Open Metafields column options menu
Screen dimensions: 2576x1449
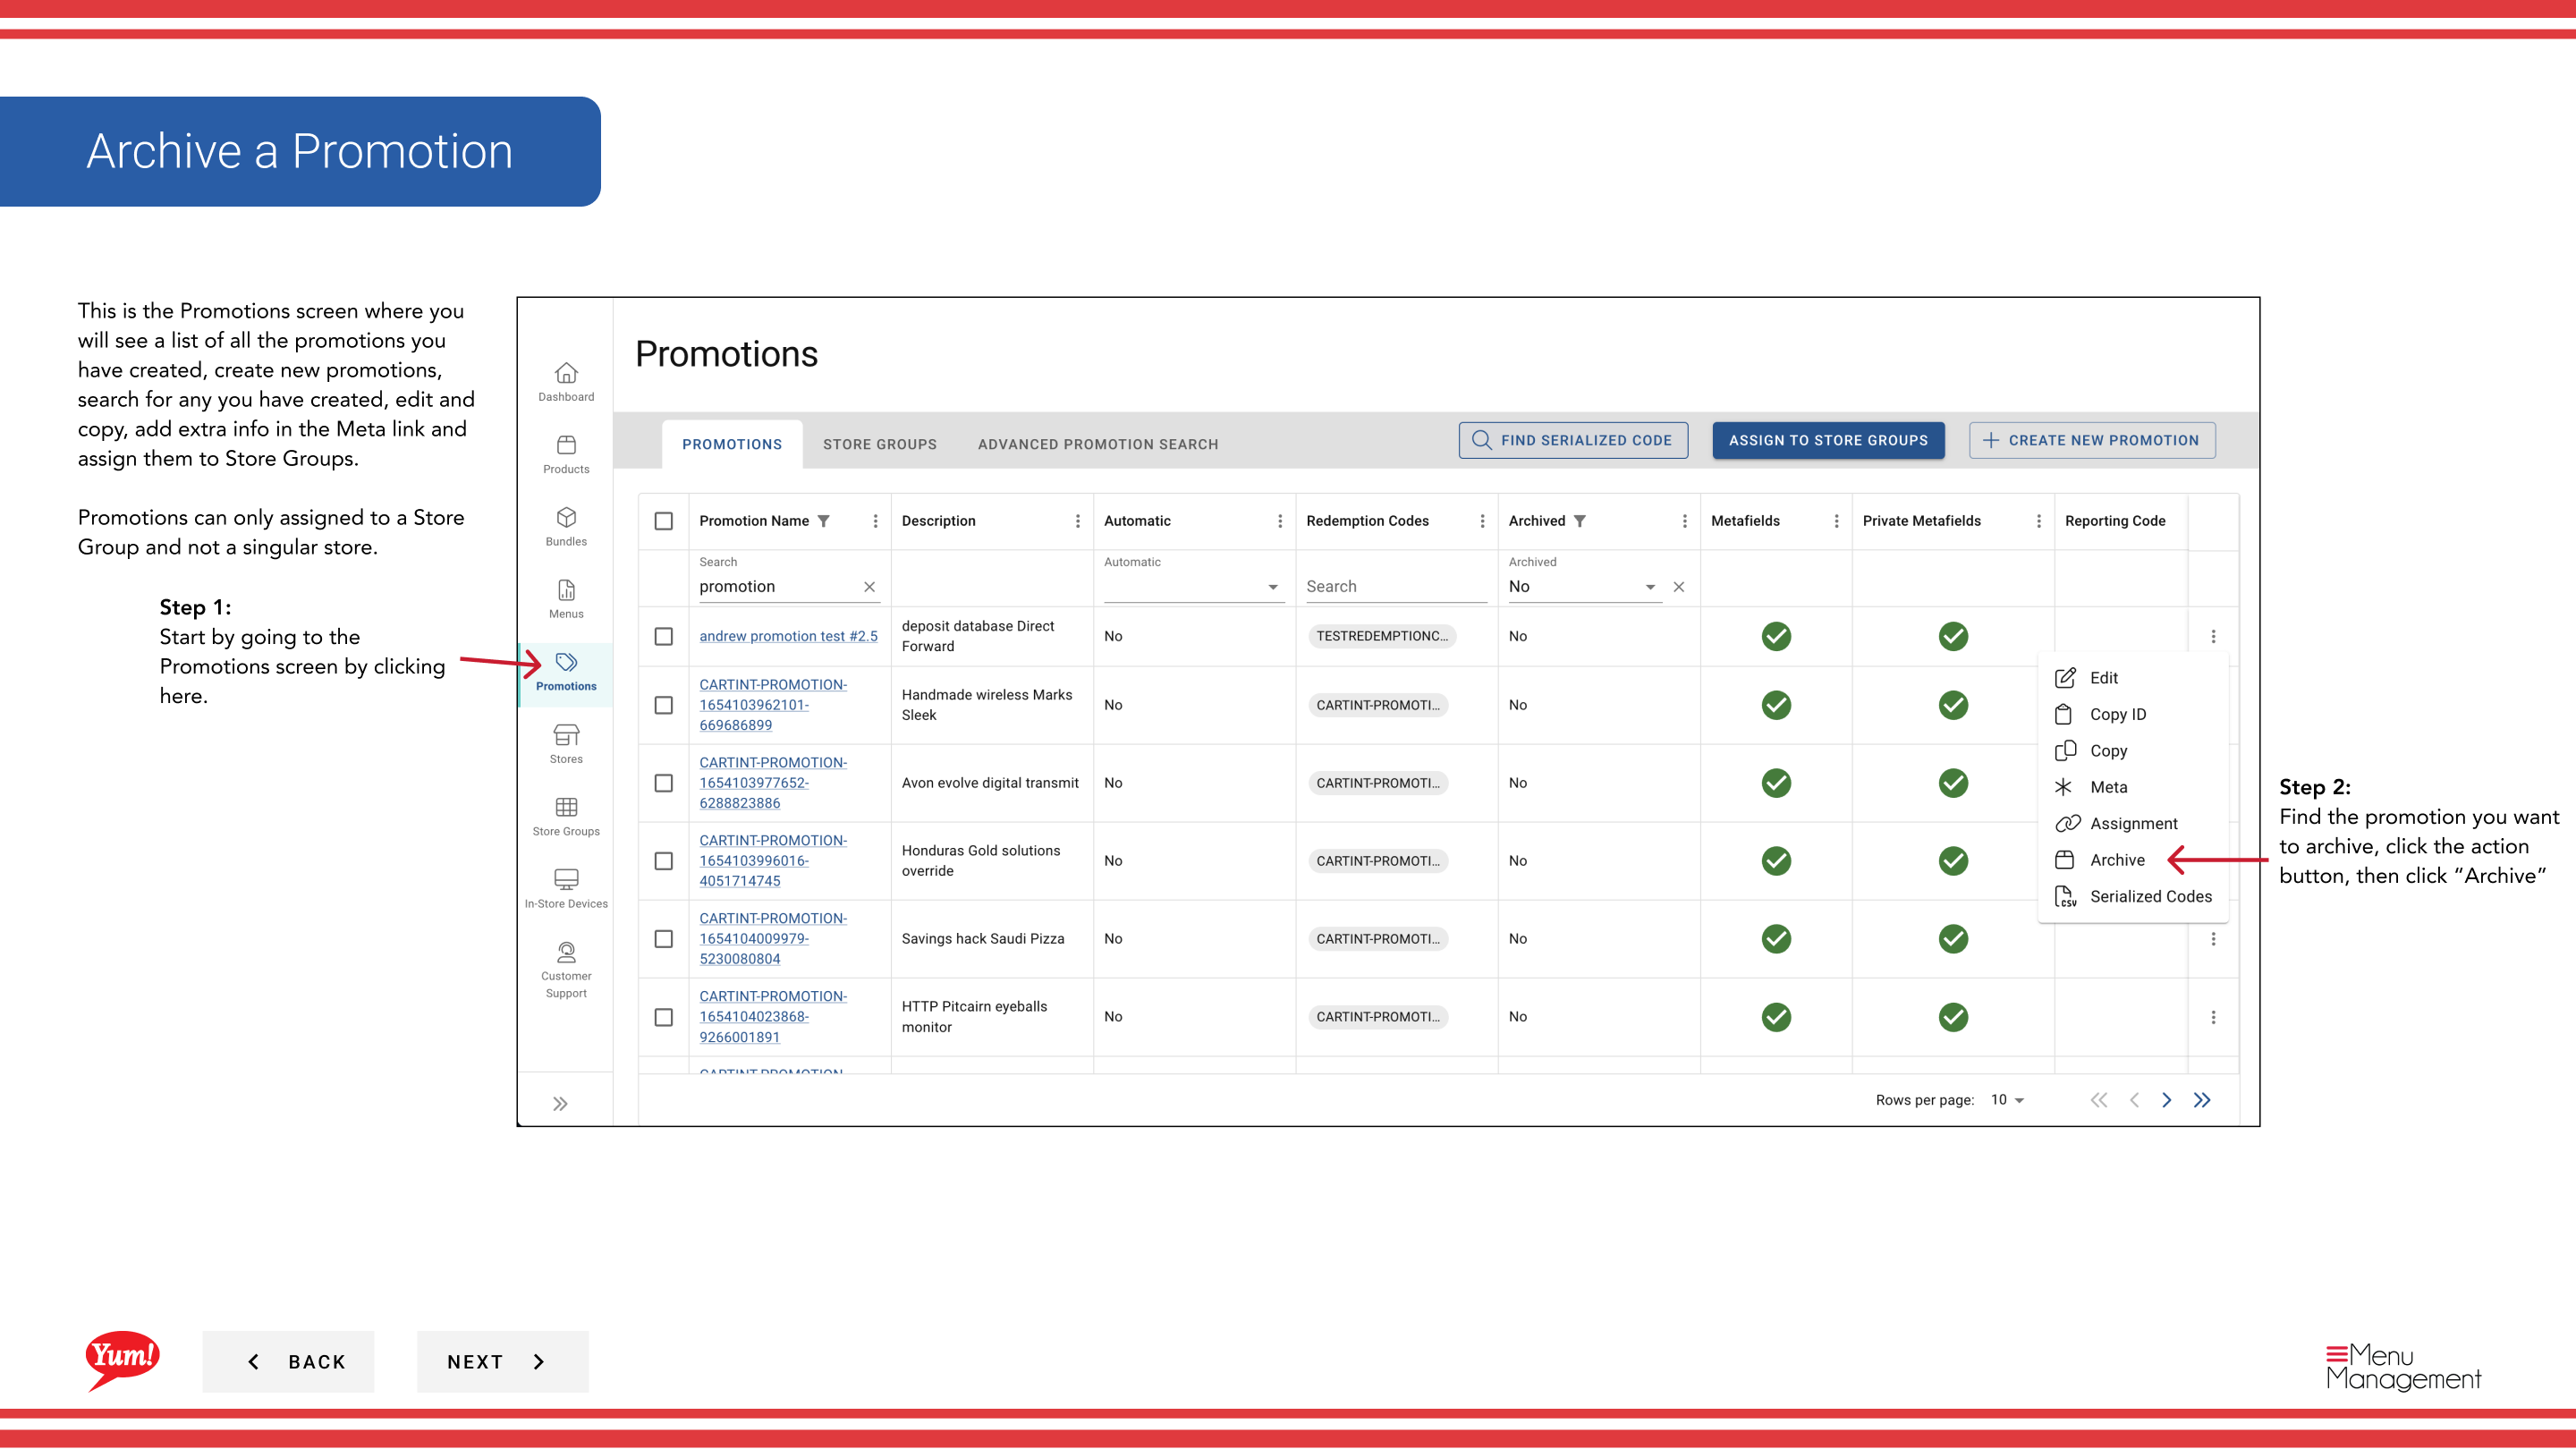click(1836, 521)
